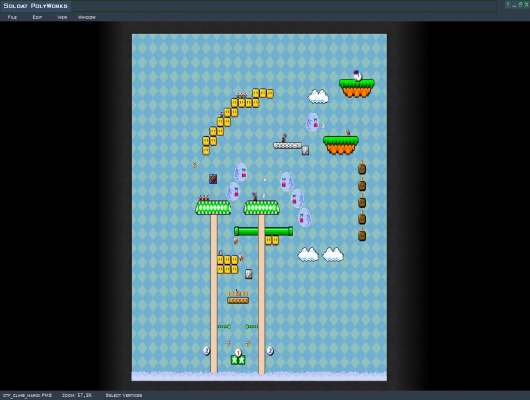Click the Select Vertices status text
Image resolution: width=530 pixels, height=400 pixels.
(124, 395)
